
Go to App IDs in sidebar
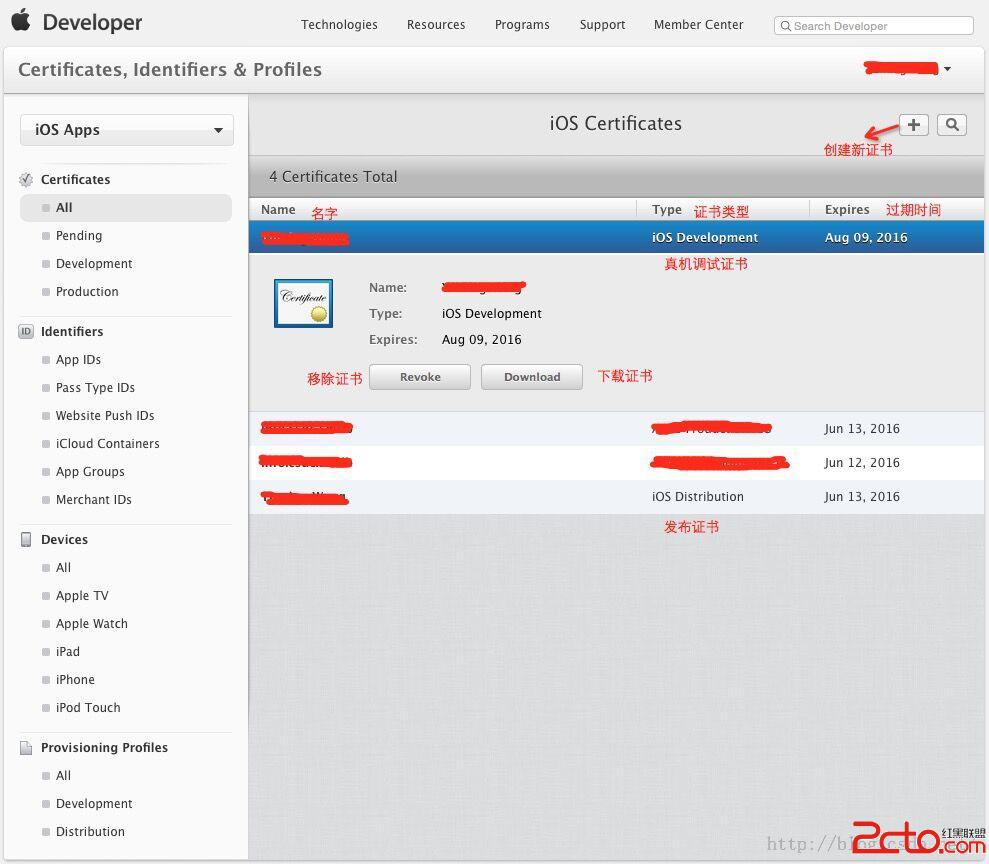click(x=78, y=360)
